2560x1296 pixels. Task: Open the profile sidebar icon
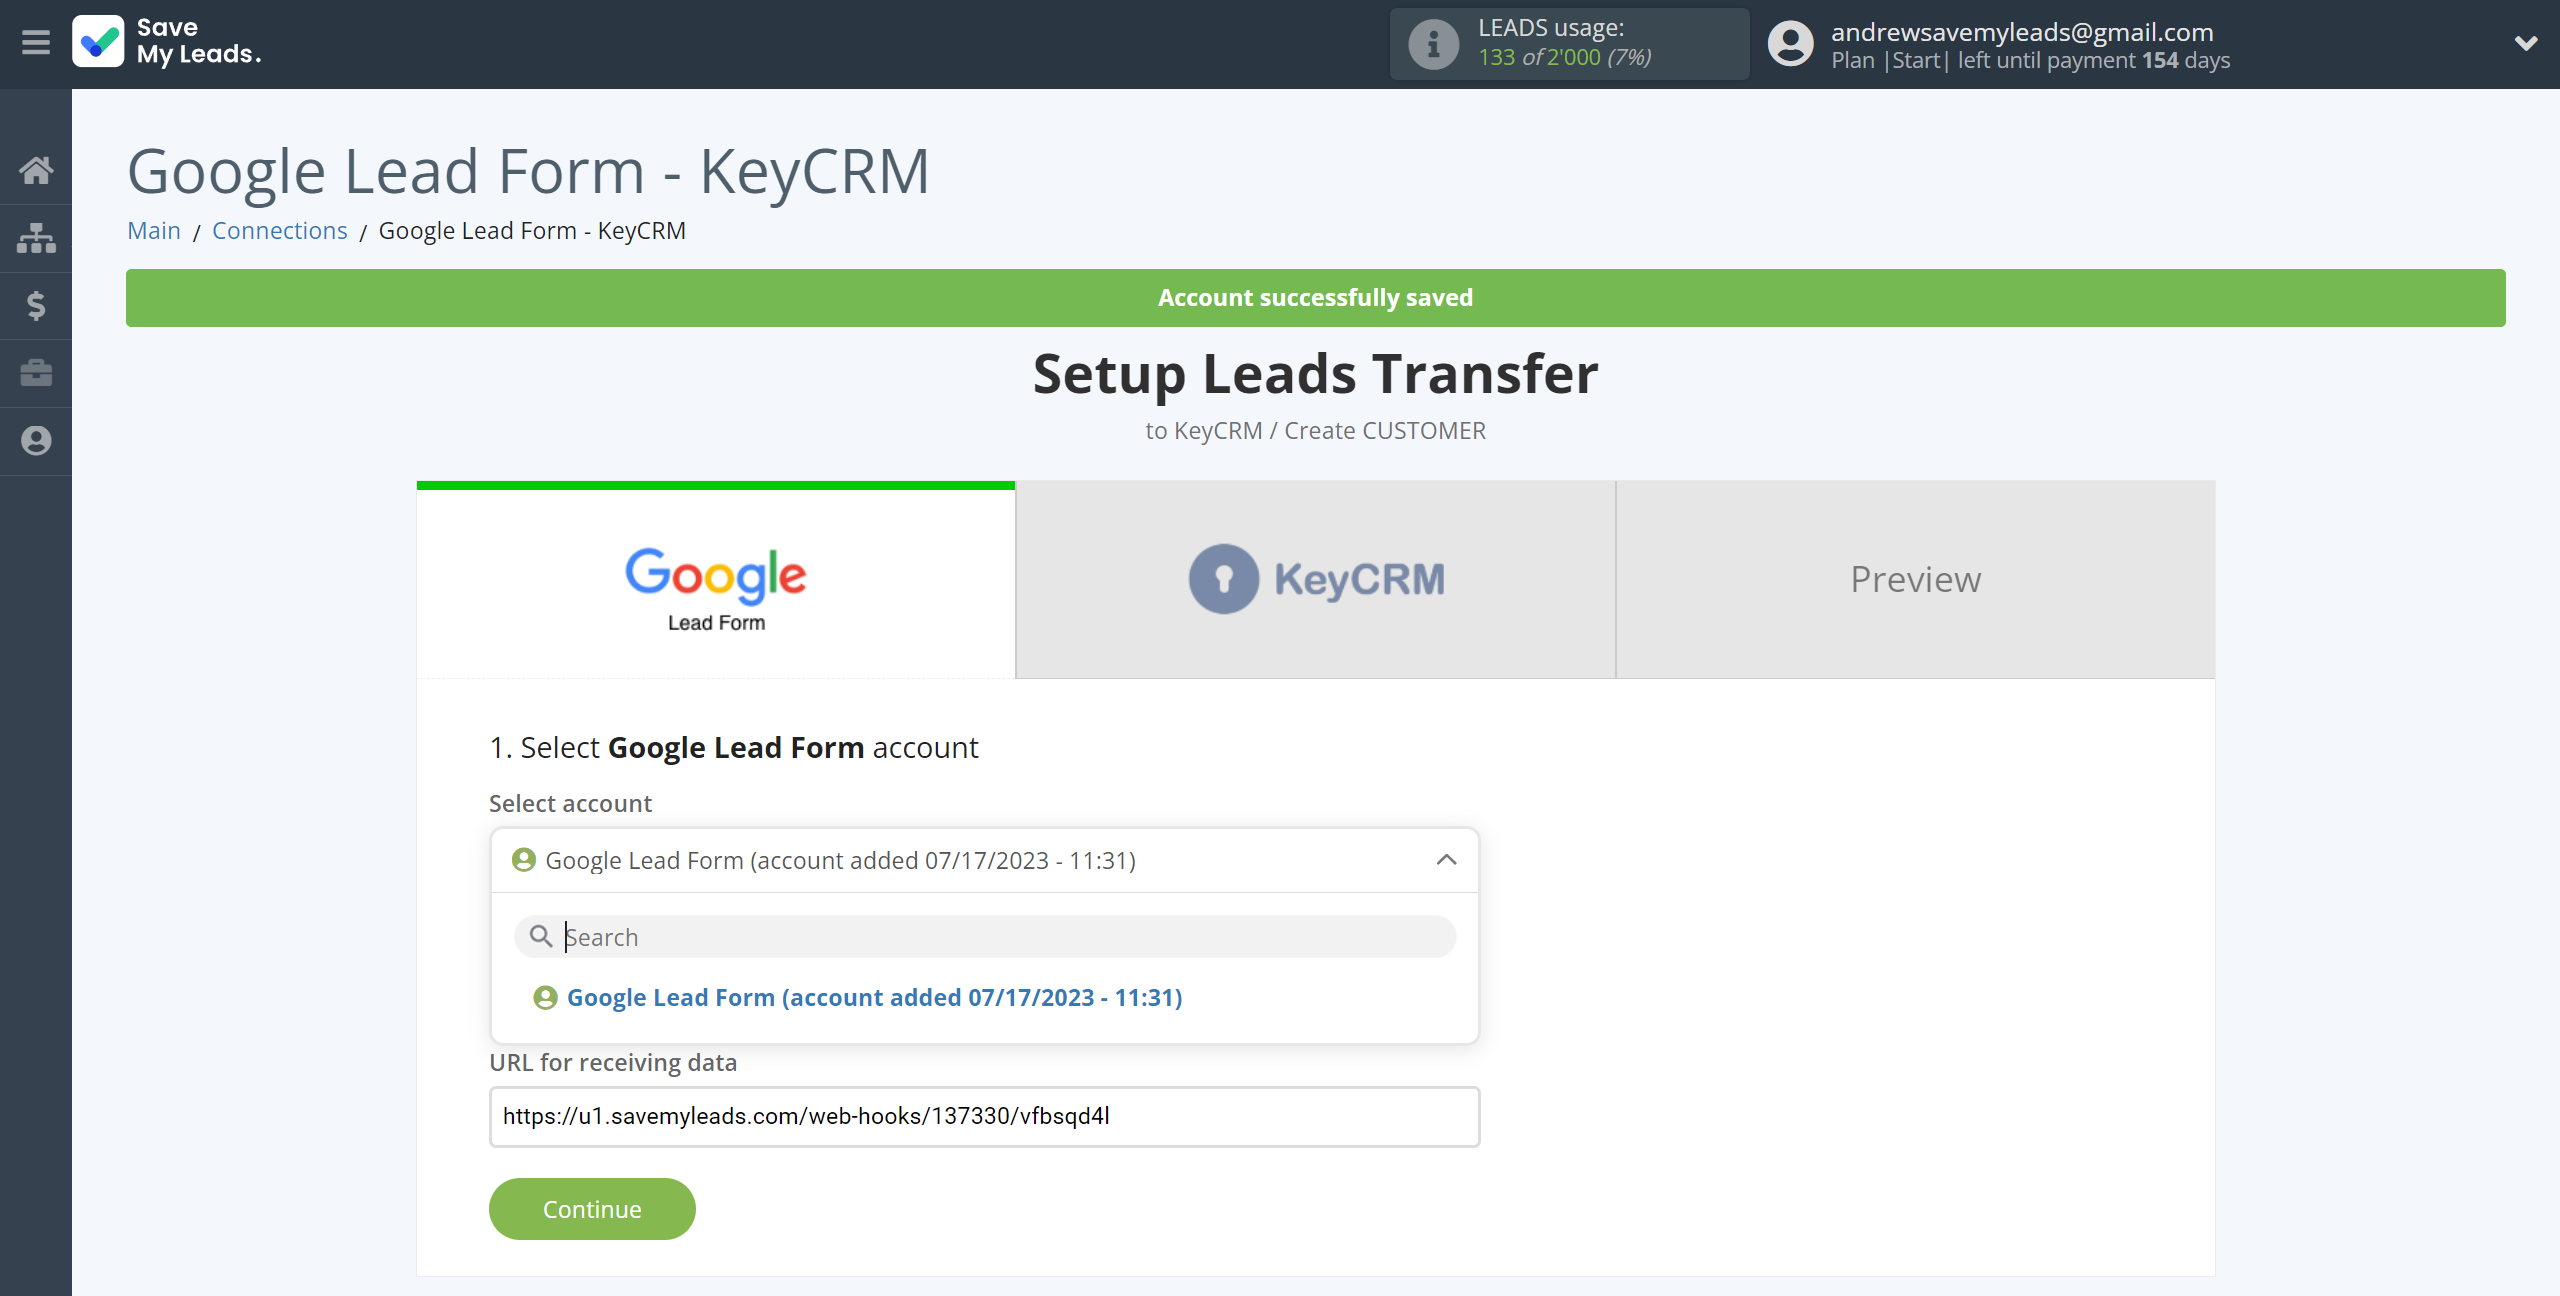click(36, 441)
